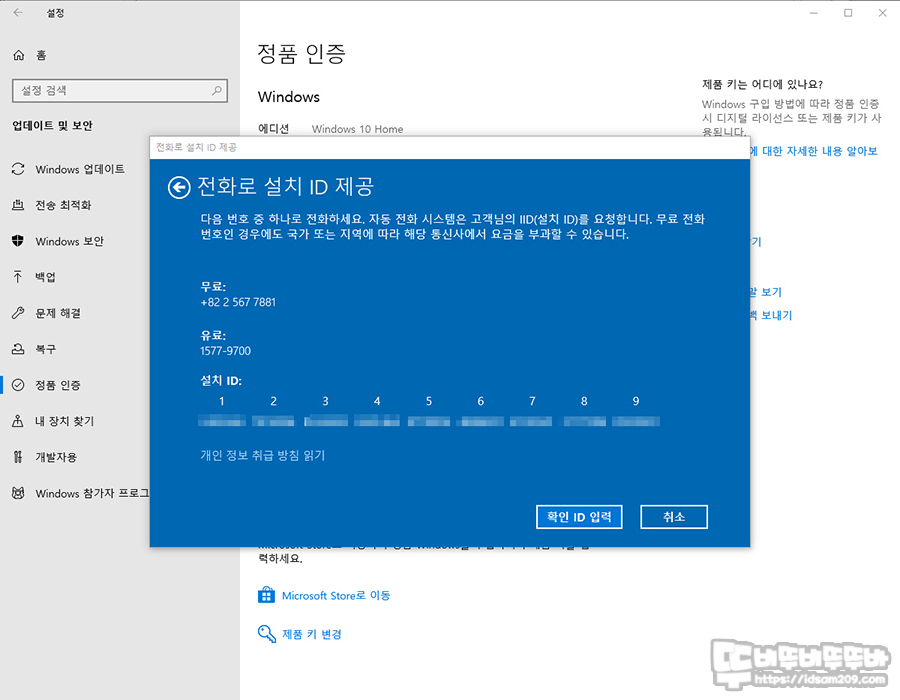Click the back arrow in the dialog header
The image size is (900, 700).
[x=179, y=187]
